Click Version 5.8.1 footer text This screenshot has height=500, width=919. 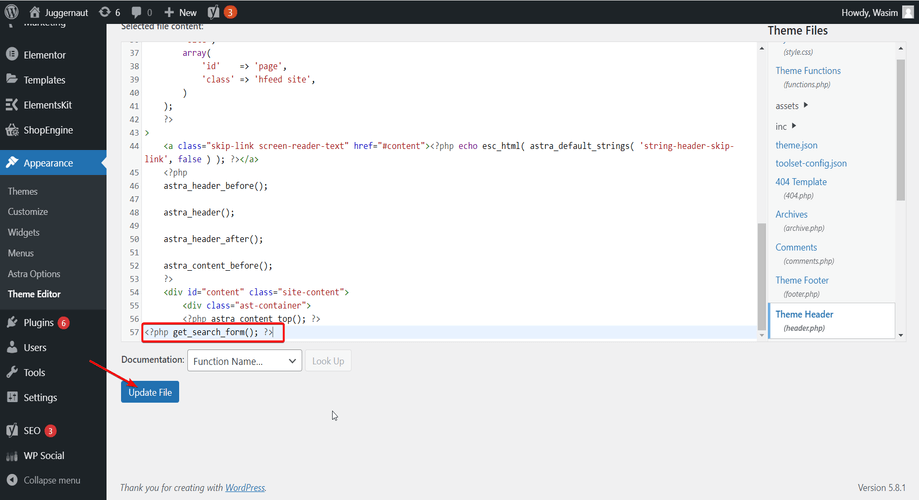click(x=881, y=488)
